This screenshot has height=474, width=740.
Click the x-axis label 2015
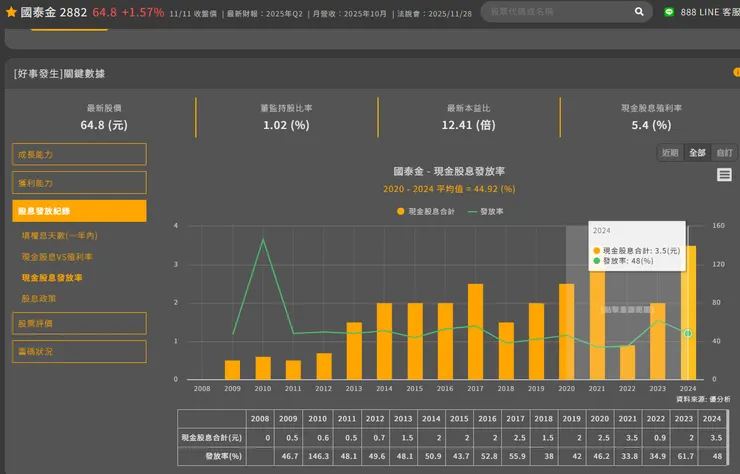pyautogui.click(x=414, y=389)
